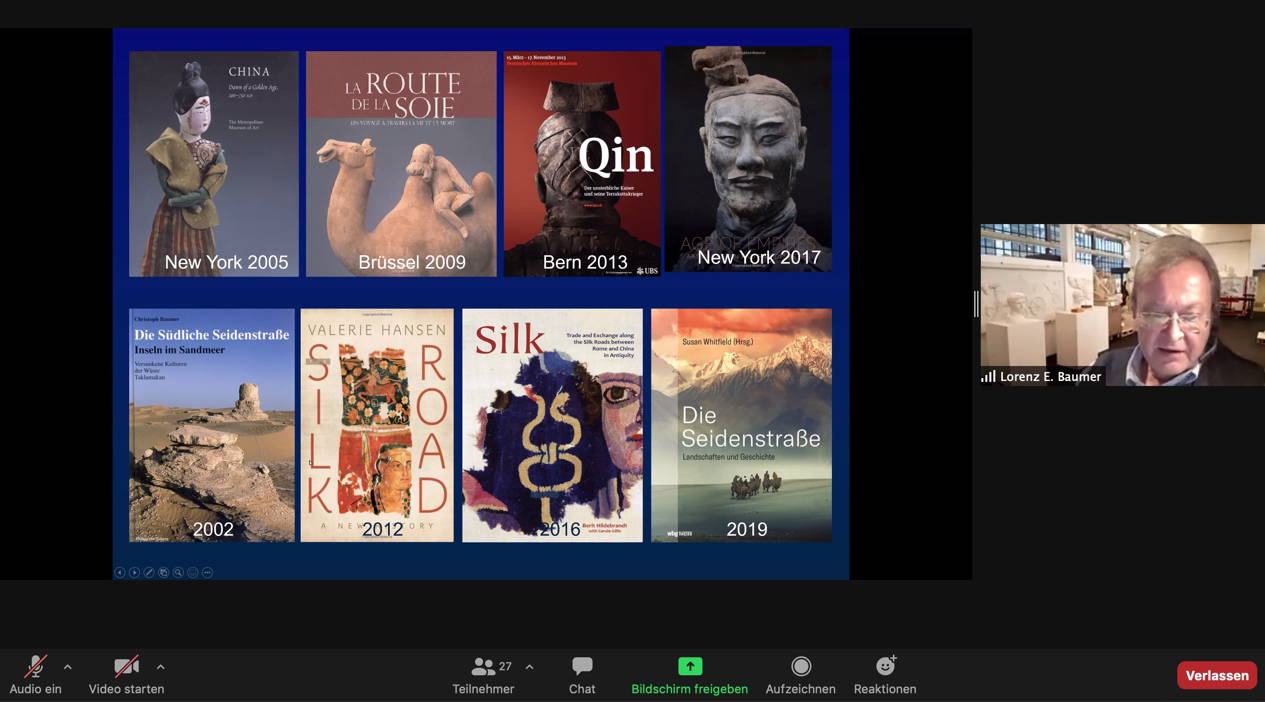Screen dimensions: 1265x702
Task: Click the green Bildschirm freigeben share icon
Action: click(690, 666)
